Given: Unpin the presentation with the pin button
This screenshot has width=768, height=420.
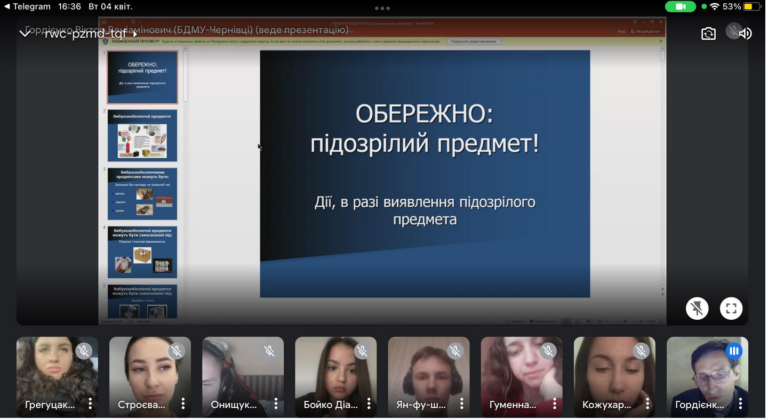Looking at the screenshot, I should click(698, 308).
